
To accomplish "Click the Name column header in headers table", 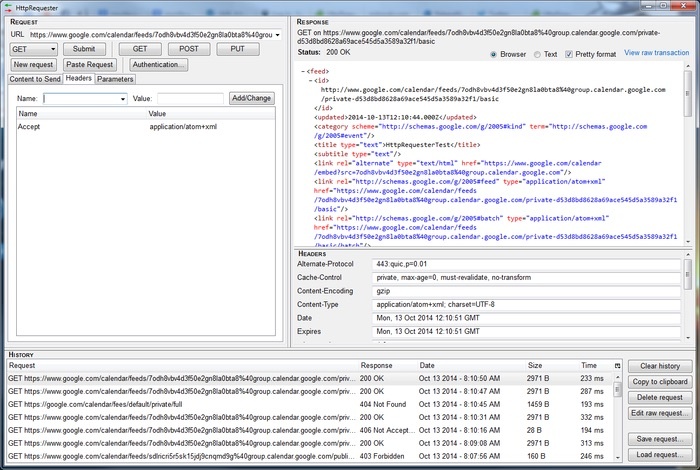I will (x=82, y=114).
